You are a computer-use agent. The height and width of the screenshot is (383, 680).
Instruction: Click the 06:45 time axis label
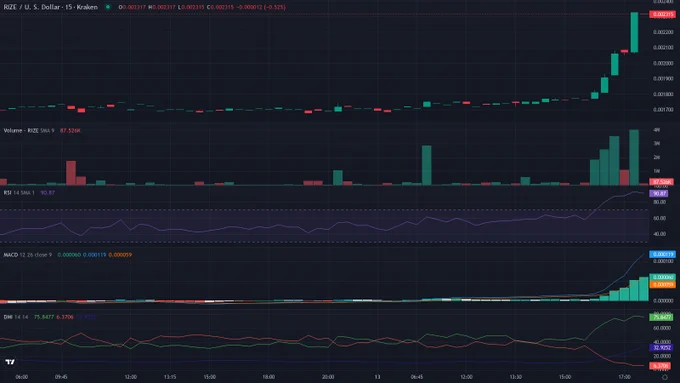point(417,377)
